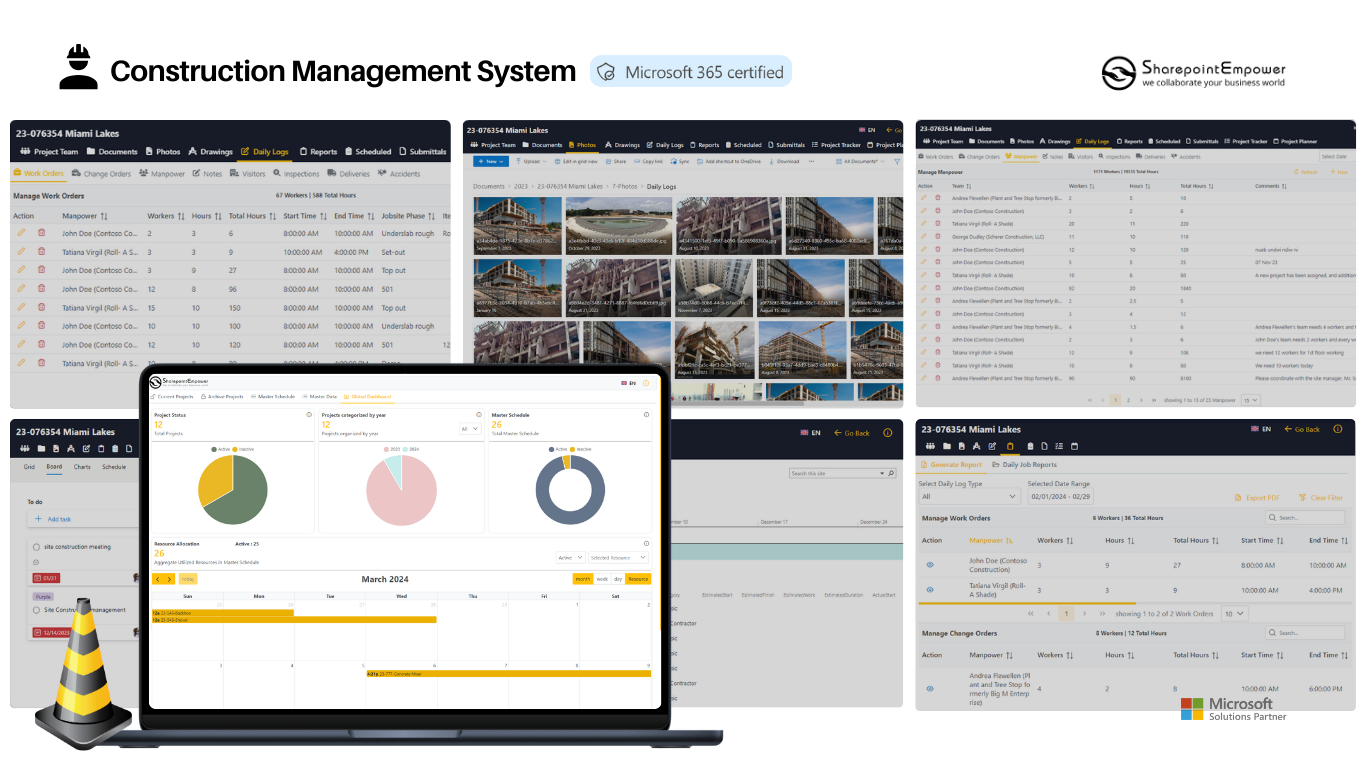View John Doe work order via eye icon
This screenshot has width=1366, height=768.
click(930, 565)
